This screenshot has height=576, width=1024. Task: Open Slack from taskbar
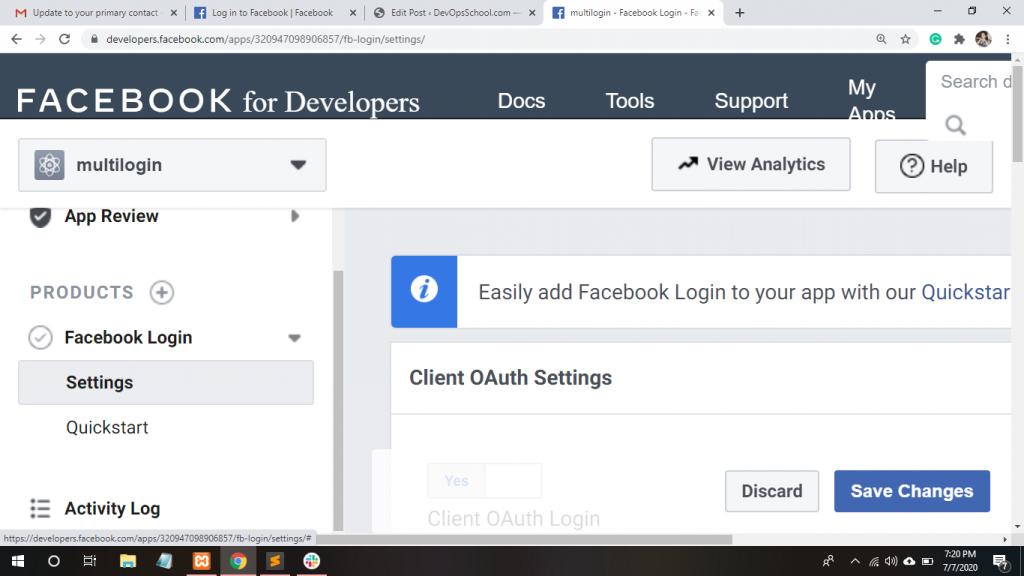312,561
